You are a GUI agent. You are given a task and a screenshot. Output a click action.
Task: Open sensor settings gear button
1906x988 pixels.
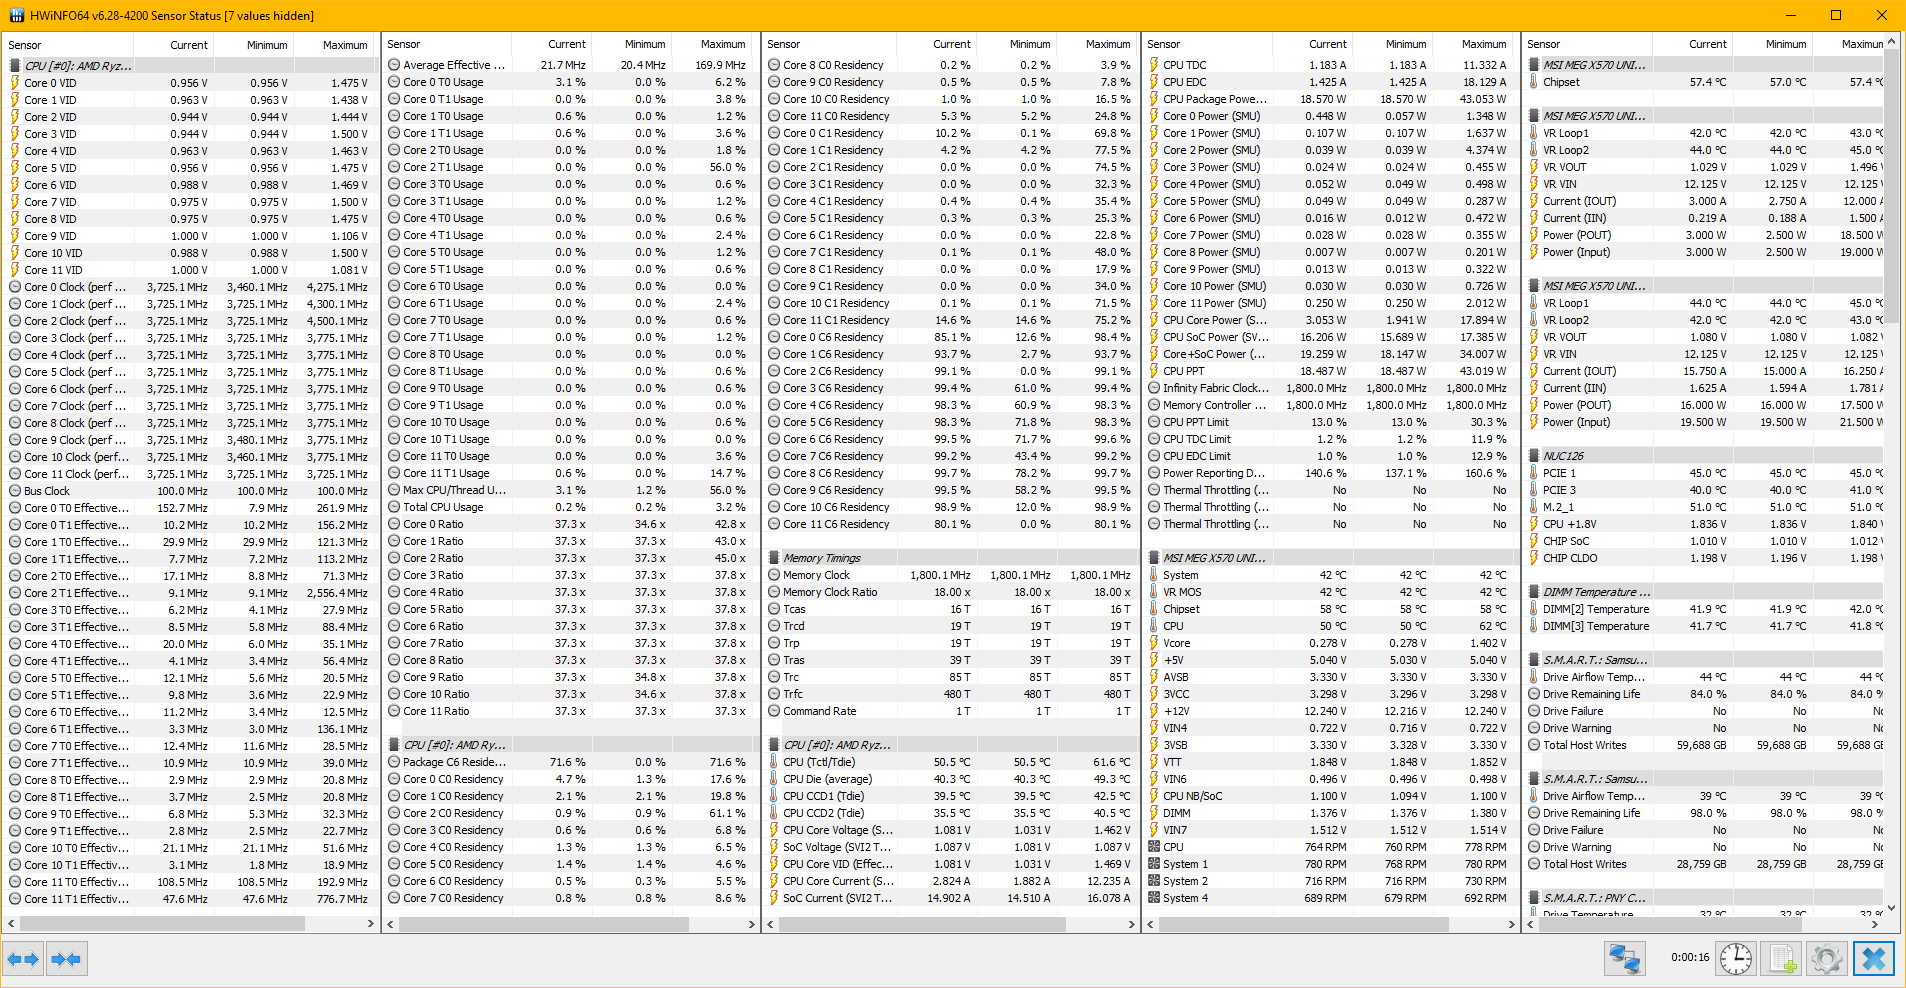[x=1826, y=959]
